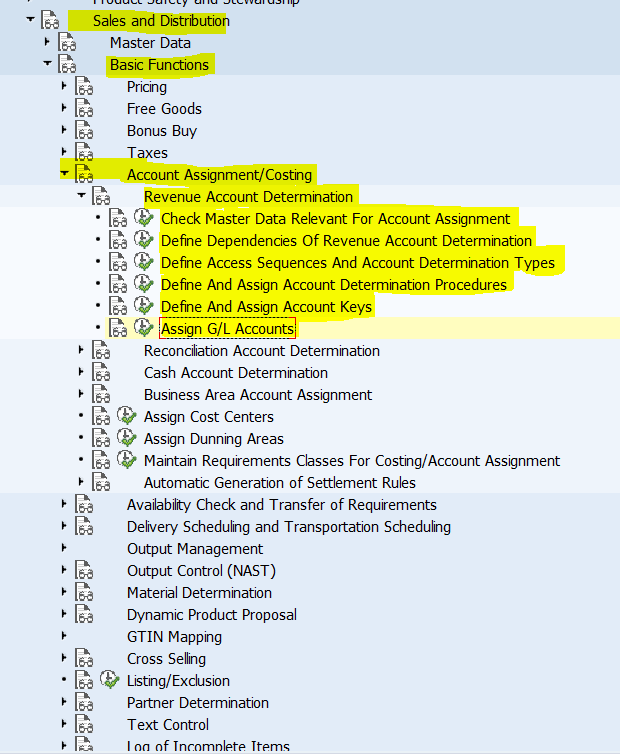
Task: Open documentation glasses icon for Pricing
Action: (84, 87)
